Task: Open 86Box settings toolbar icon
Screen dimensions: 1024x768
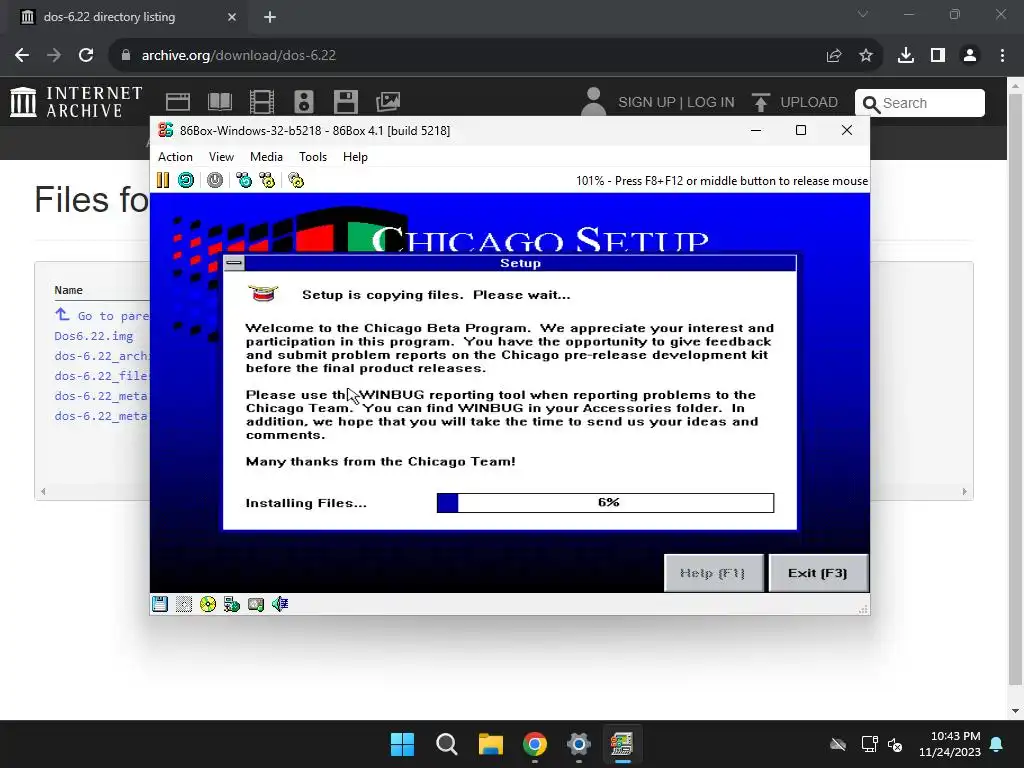Action: (x=296, y=180)
